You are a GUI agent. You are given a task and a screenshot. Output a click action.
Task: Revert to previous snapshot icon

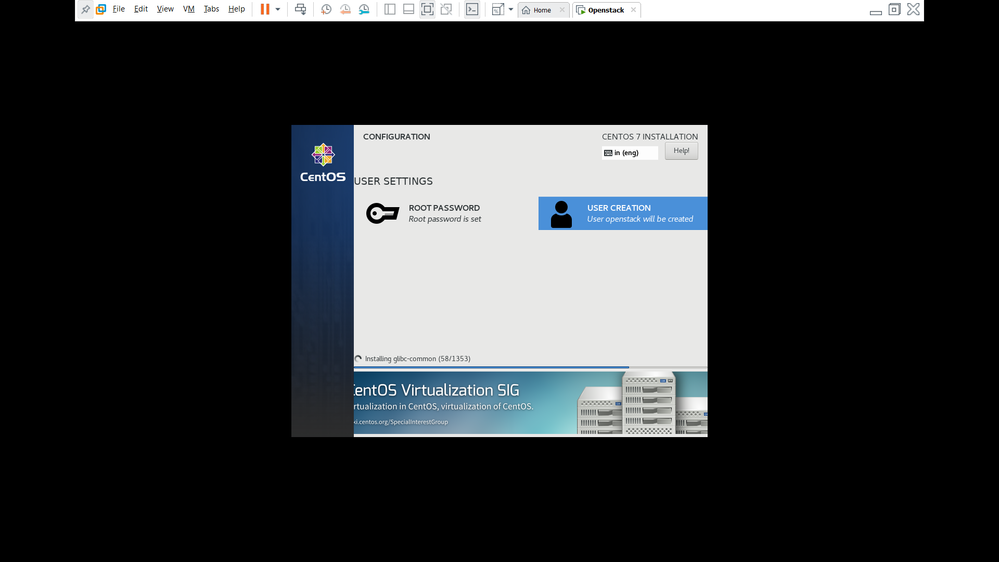coord(345,9)
